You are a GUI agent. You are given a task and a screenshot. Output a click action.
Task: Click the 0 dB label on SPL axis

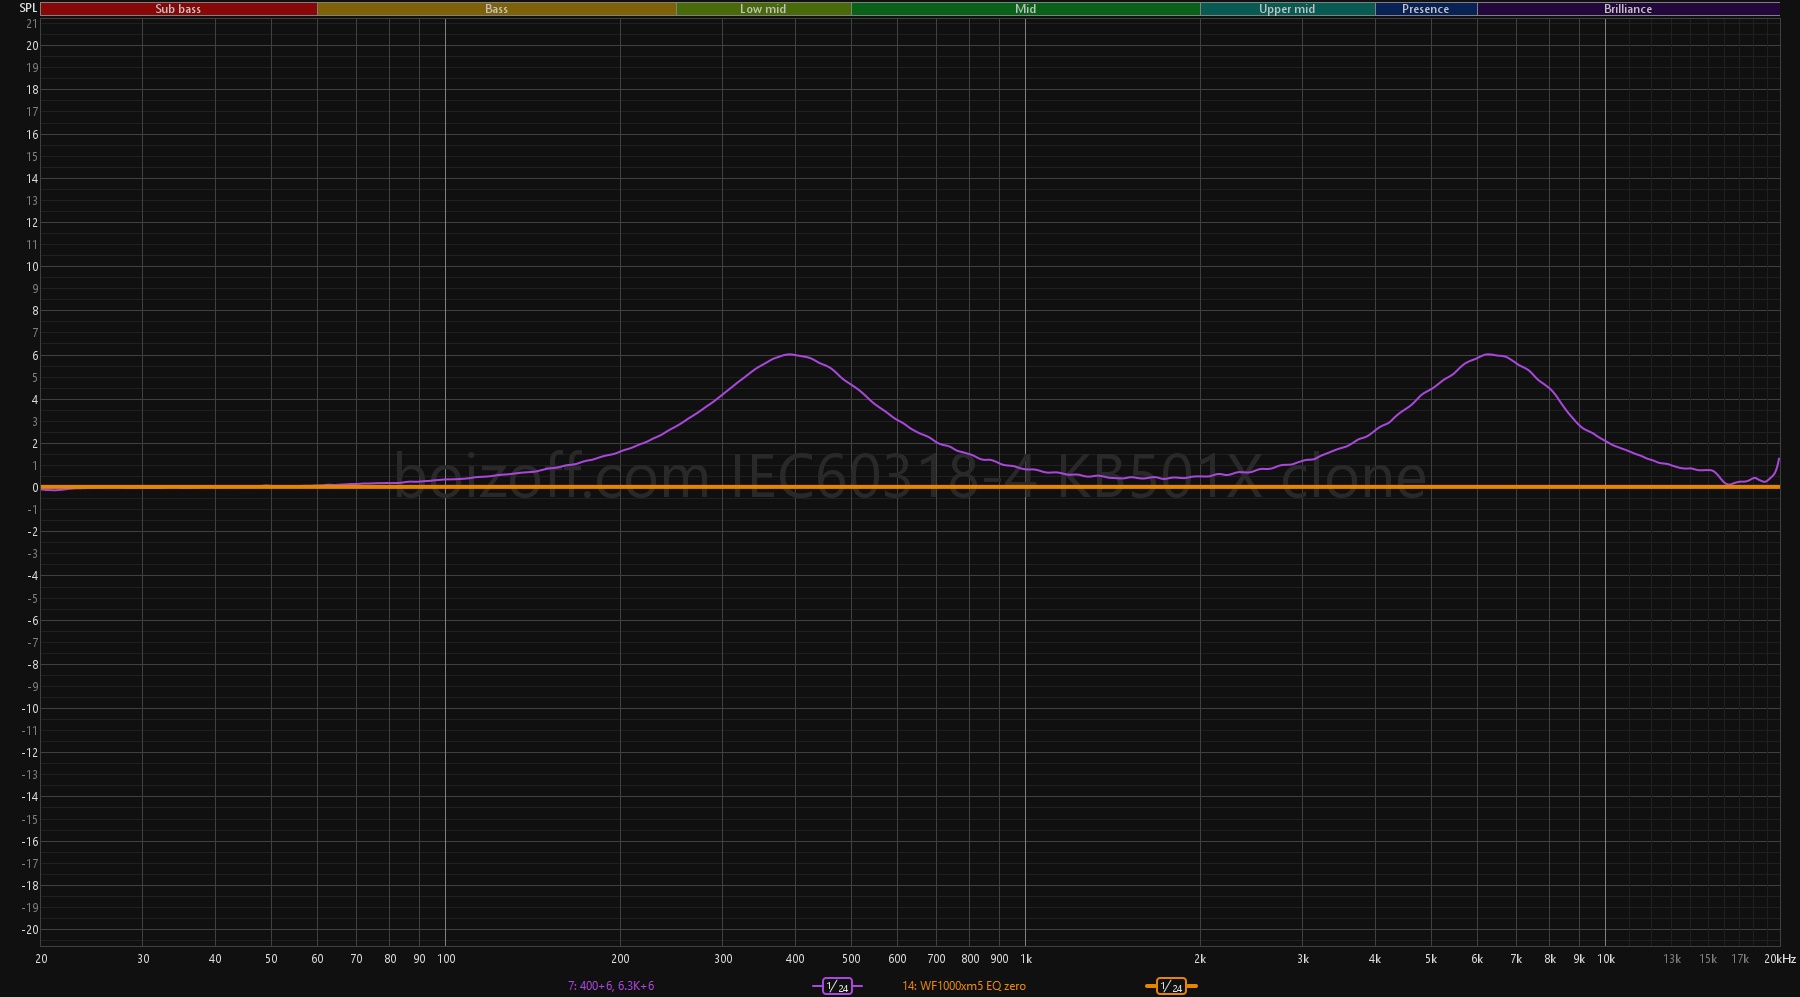click(x=34, y=488)
